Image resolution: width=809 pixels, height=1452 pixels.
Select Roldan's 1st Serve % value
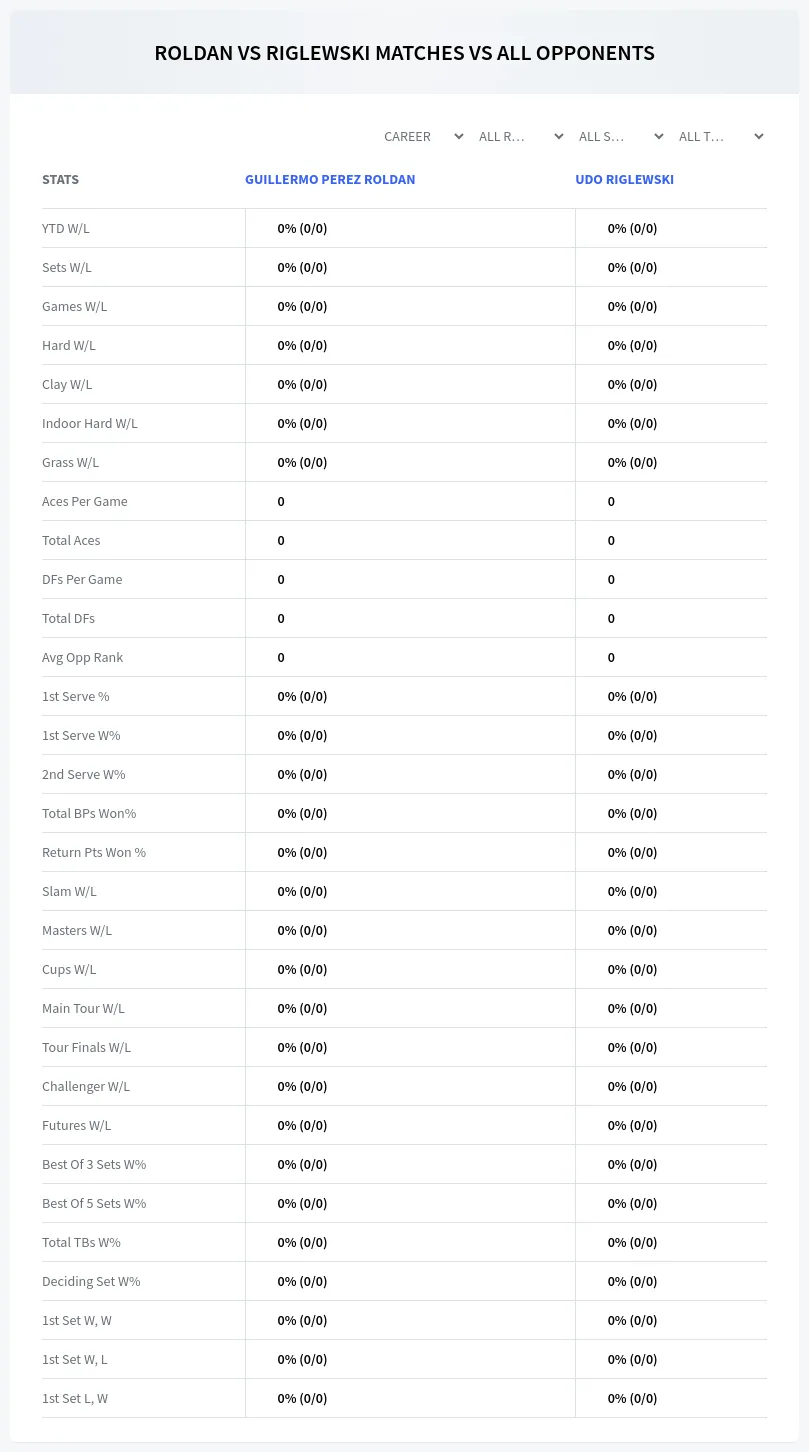click(x=302, y=696)
